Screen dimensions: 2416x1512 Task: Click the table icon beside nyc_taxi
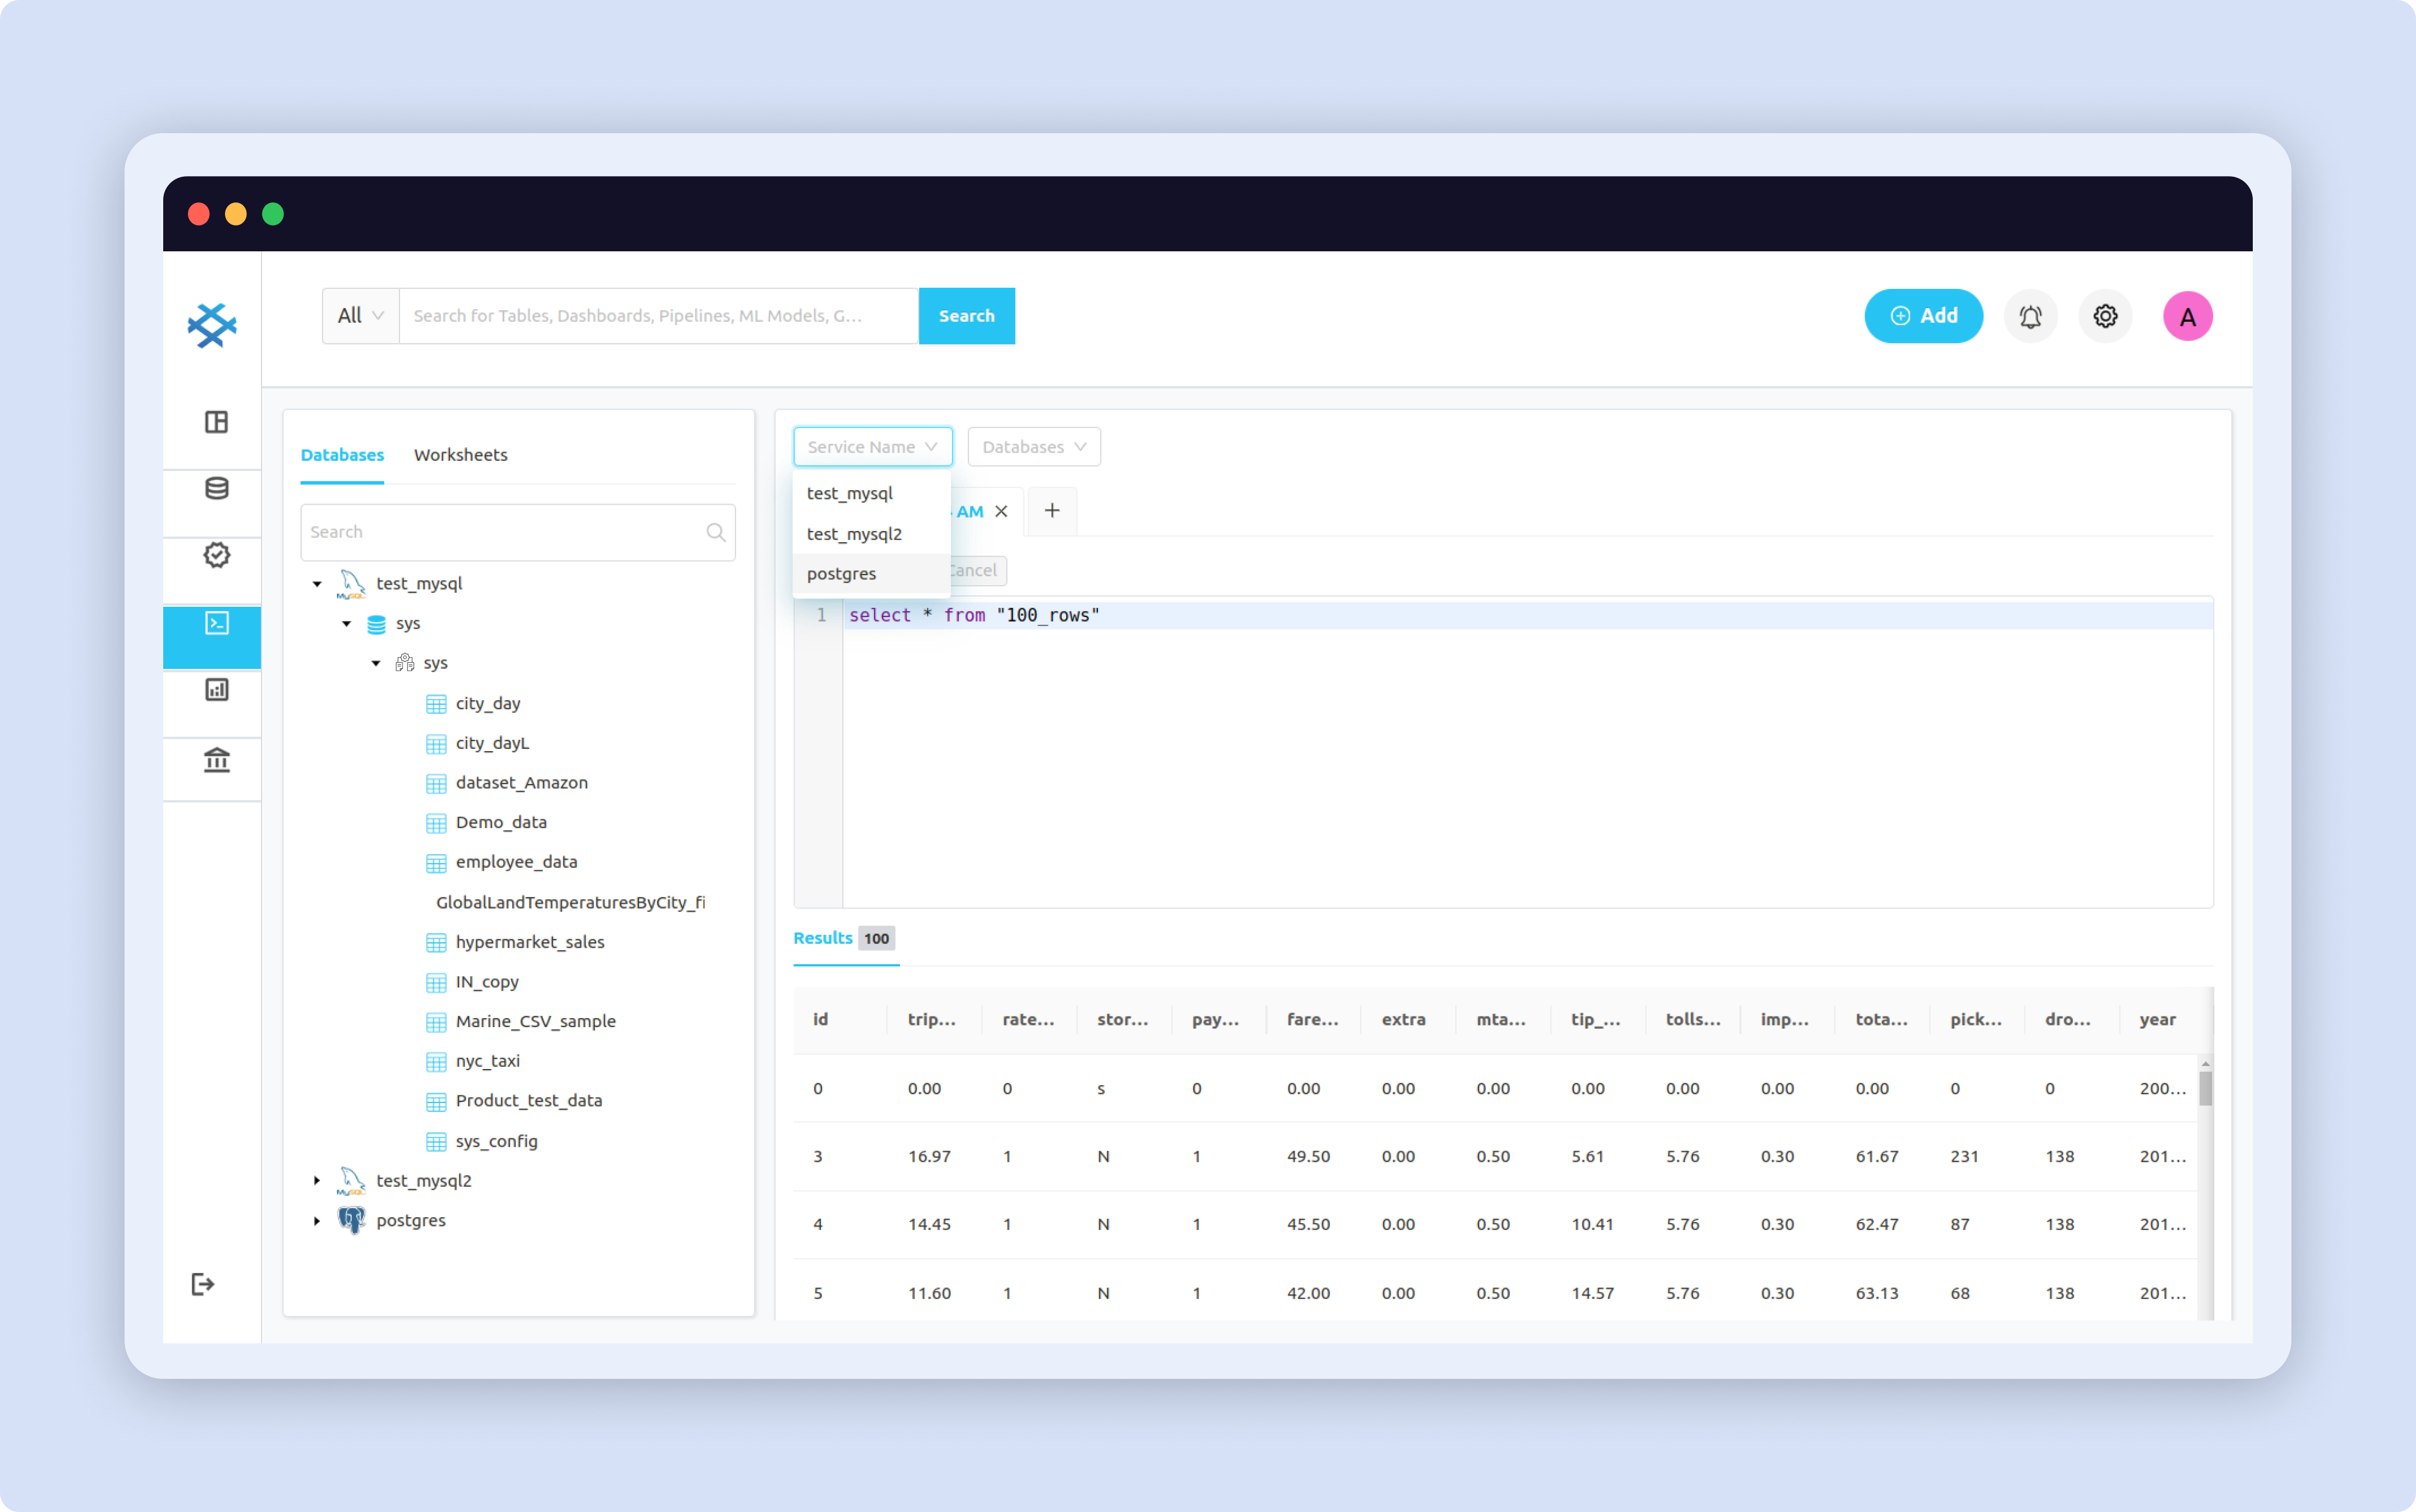pyautogui.click(x=436, y=1060)
